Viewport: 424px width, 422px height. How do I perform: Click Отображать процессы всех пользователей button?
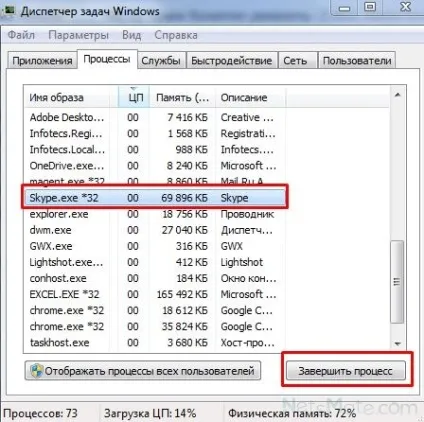coord(143,371)
